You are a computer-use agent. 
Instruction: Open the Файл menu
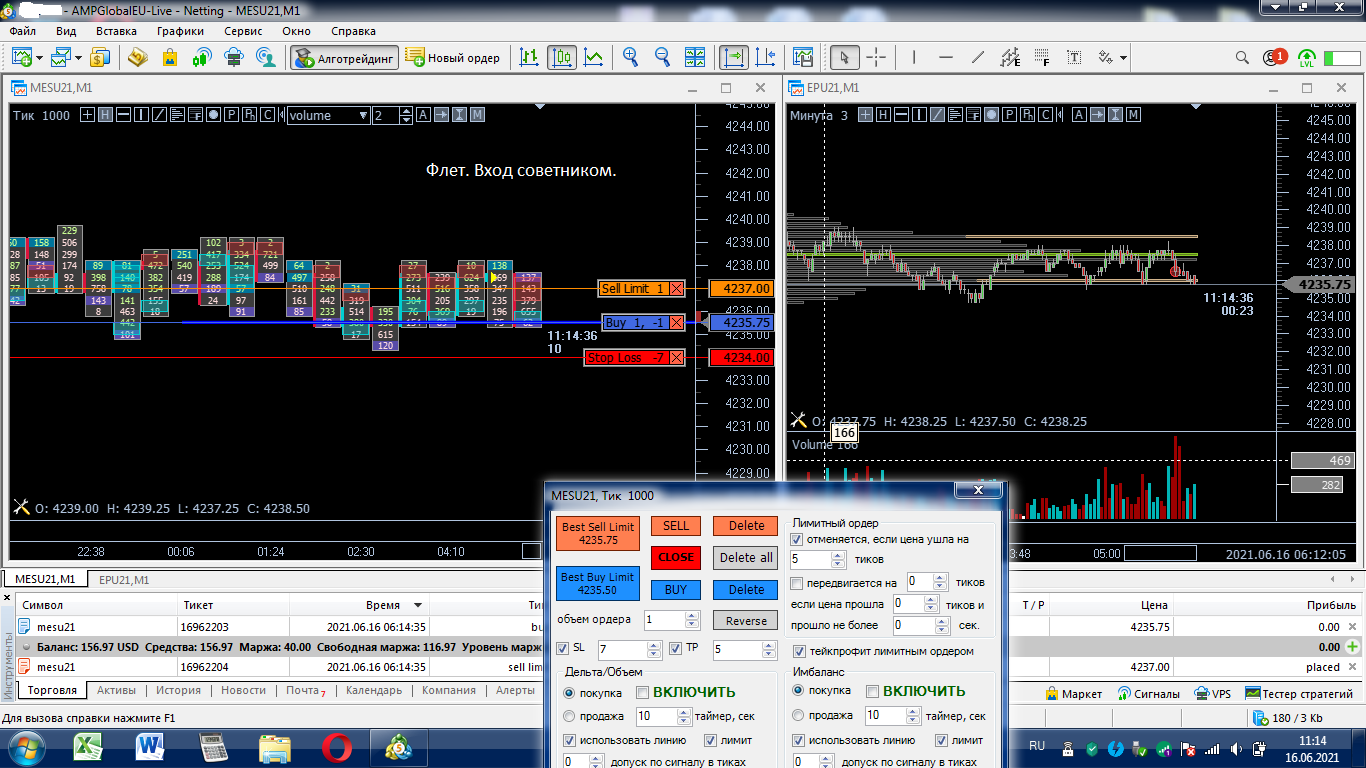coord(22,31)
